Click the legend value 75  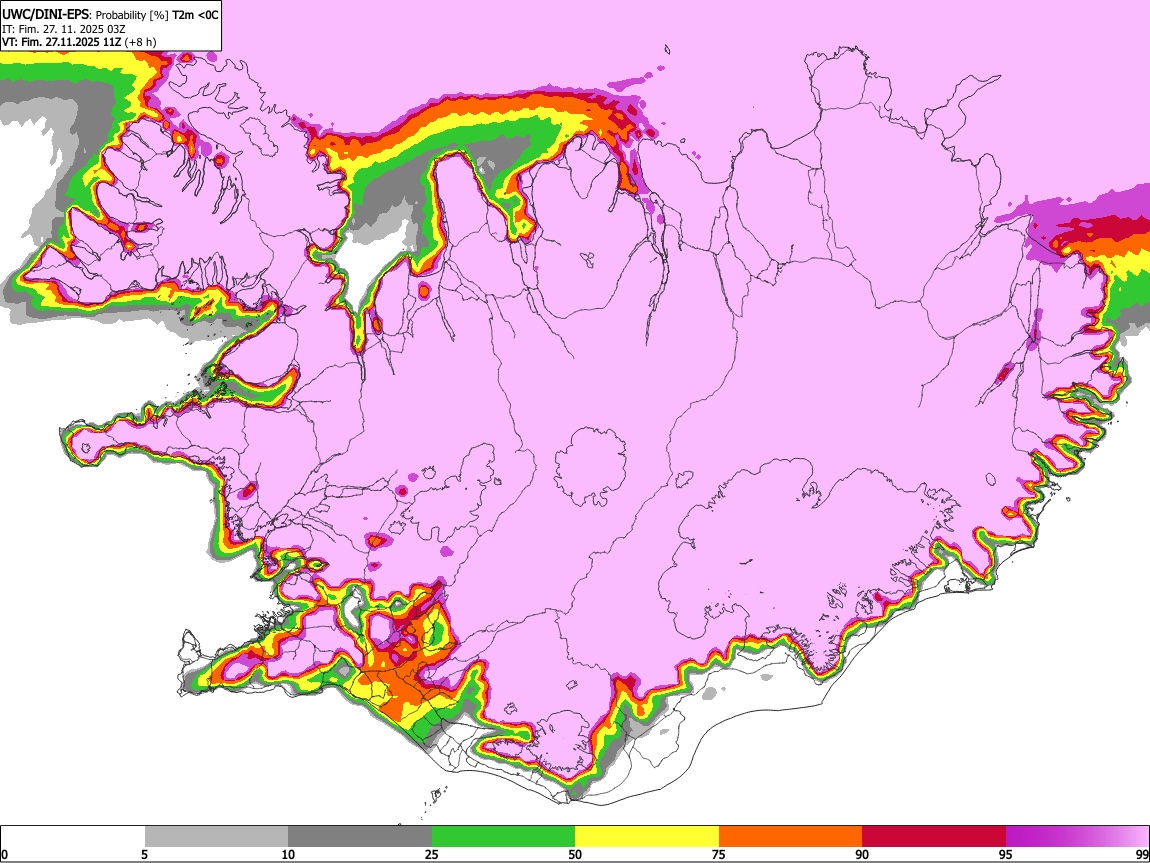pos(719,854)
